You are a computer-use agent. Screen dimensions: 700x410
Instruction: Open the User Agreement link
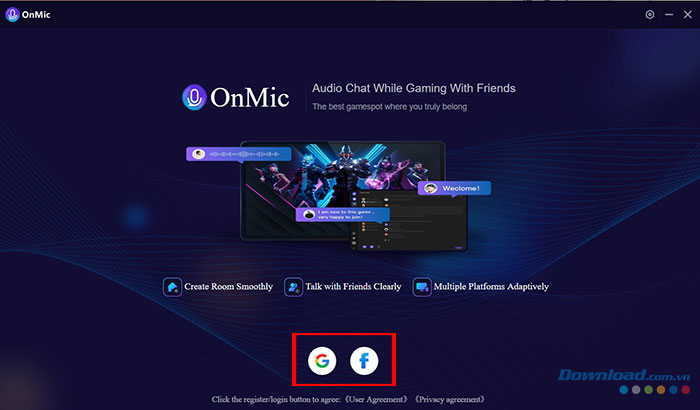[x=378, y=399]
